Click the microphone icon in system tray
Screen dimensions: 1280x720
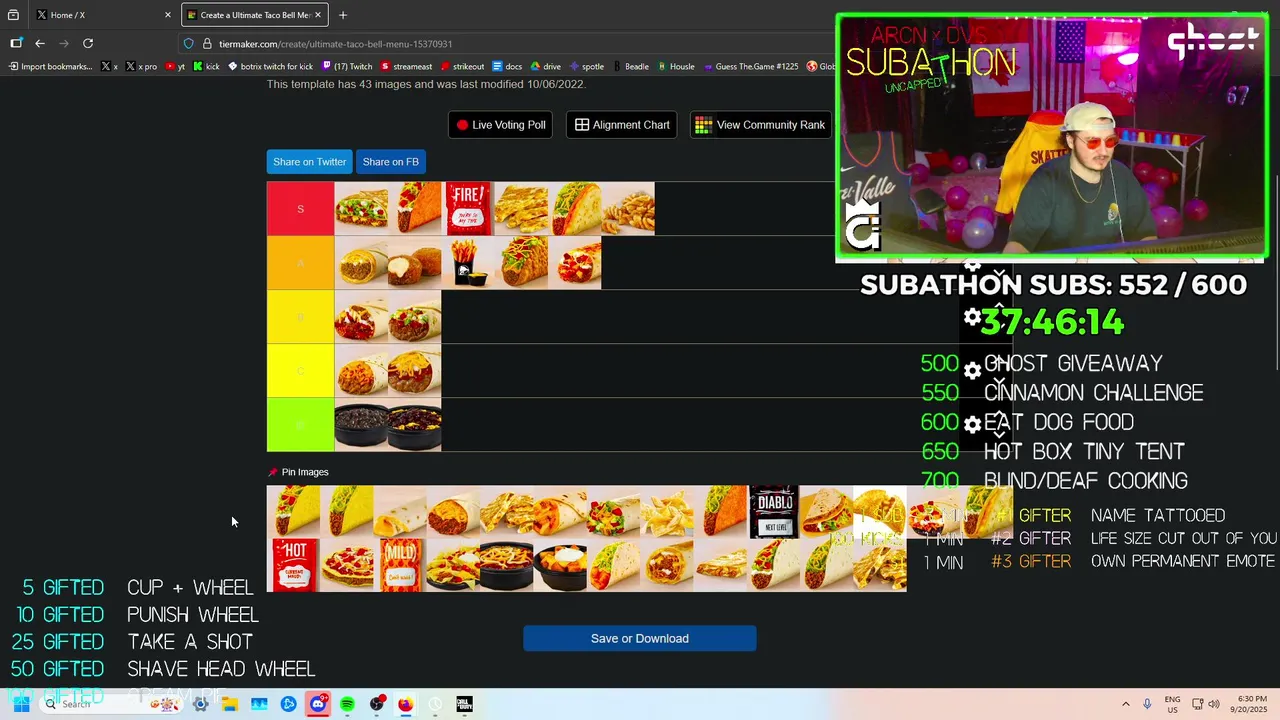coord(1147,704)
